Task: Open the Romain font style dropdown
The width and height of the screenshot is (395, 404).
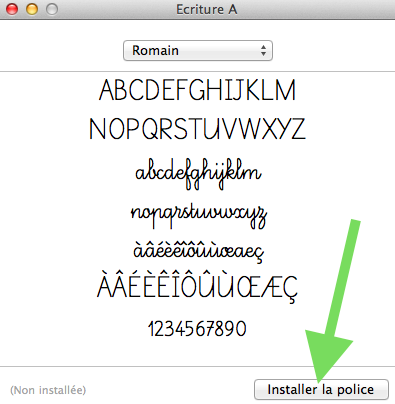Action: 198,51
